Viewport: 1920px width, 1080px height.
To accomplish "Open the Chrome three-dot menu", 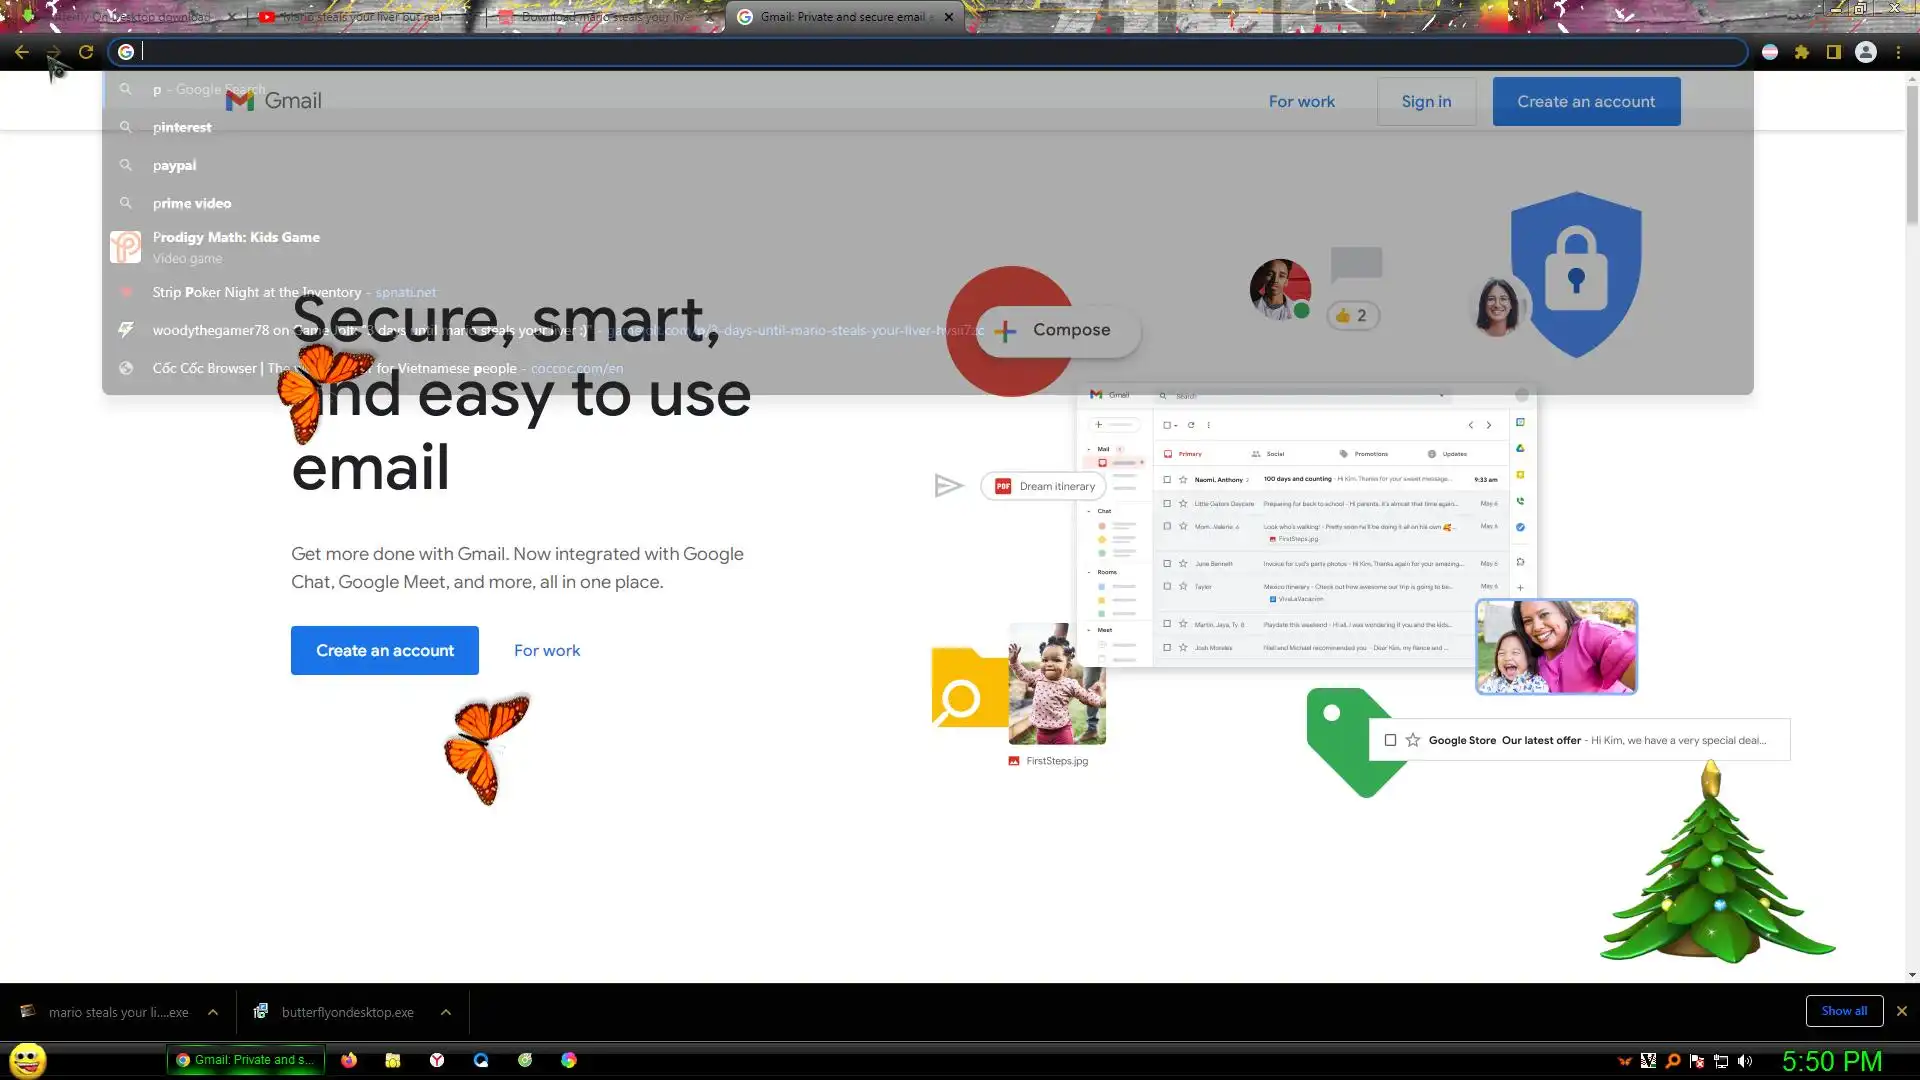I will pos(1898,52).
